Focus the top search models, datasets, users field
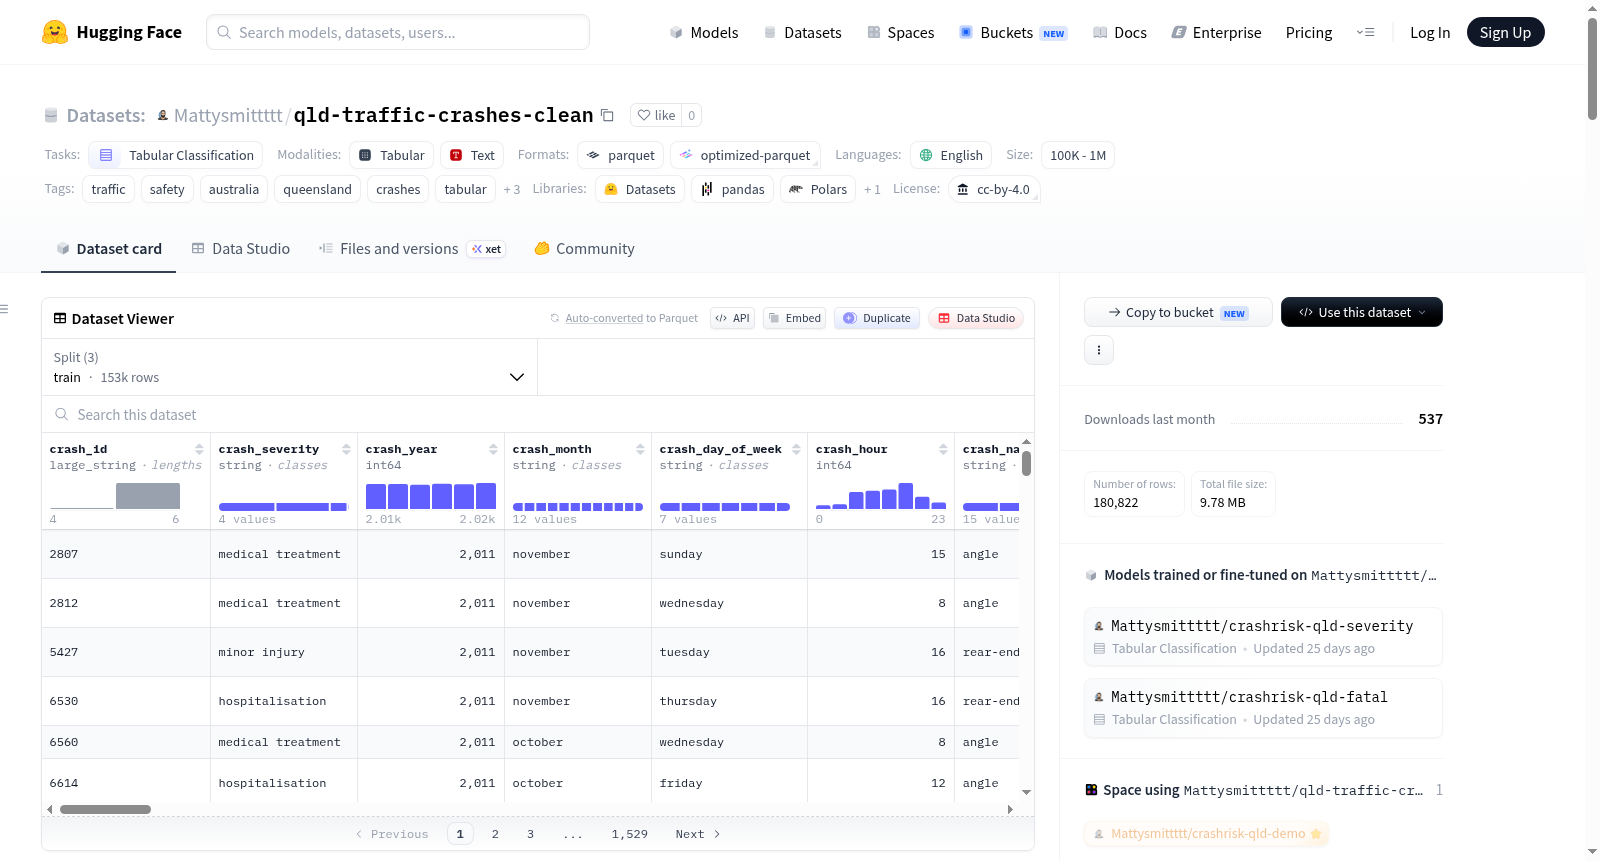 tap(398, 32)
